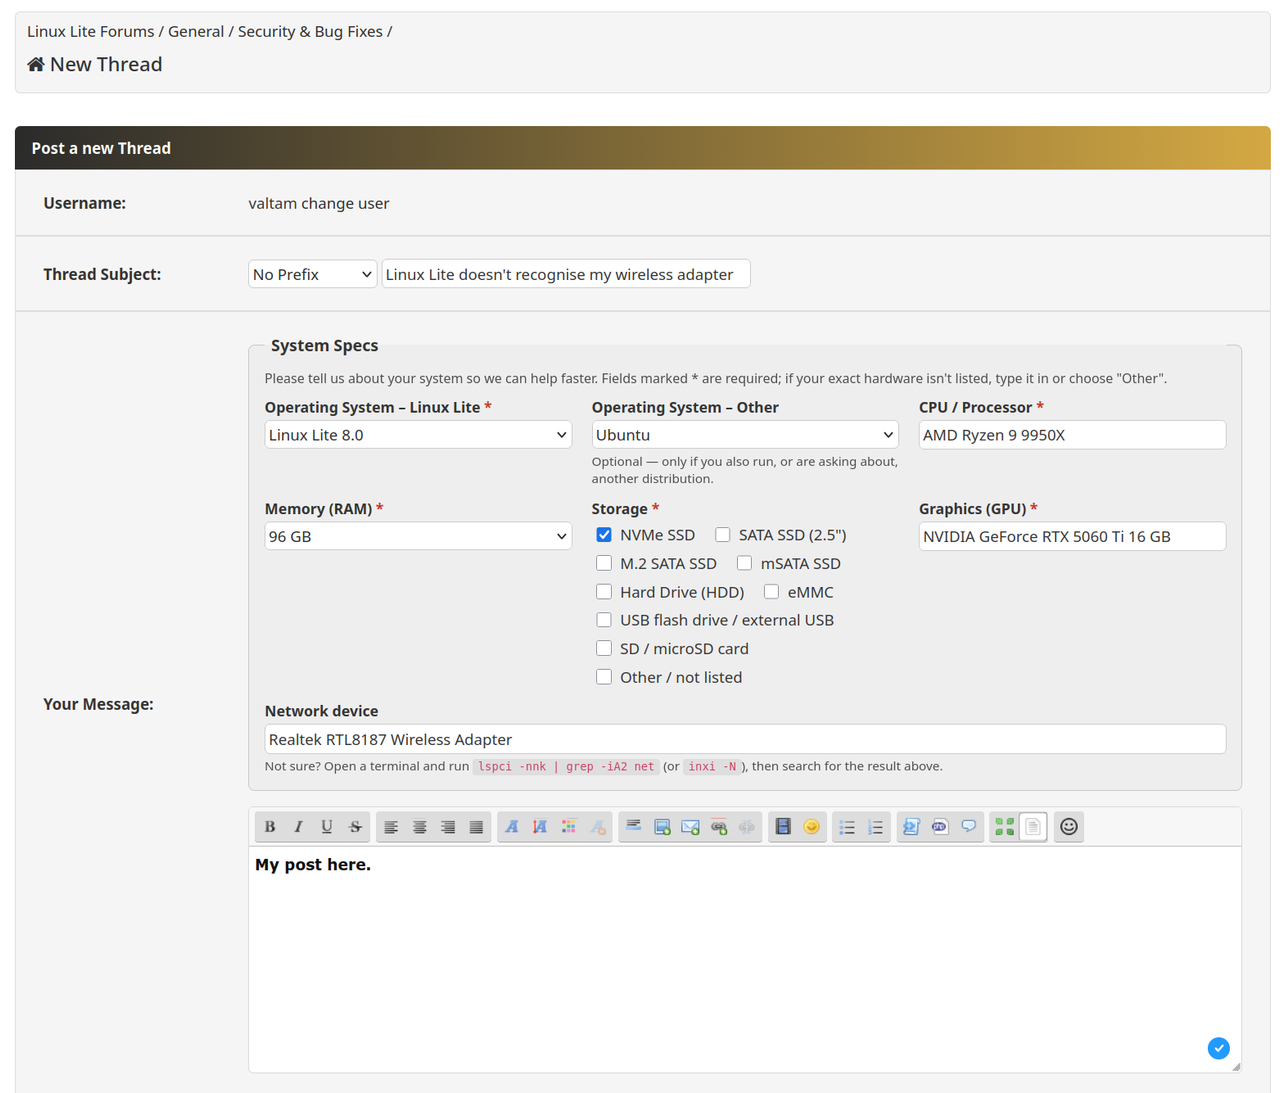Maximize the editor with green arrows icon
Viewport: 1280px width, 1093px height.
(1004, 827)
